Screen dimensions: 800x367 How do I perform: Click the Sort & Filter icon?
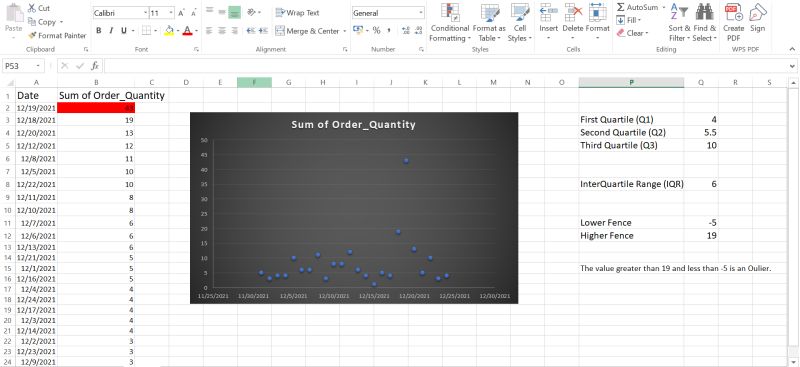pos(679,11)
